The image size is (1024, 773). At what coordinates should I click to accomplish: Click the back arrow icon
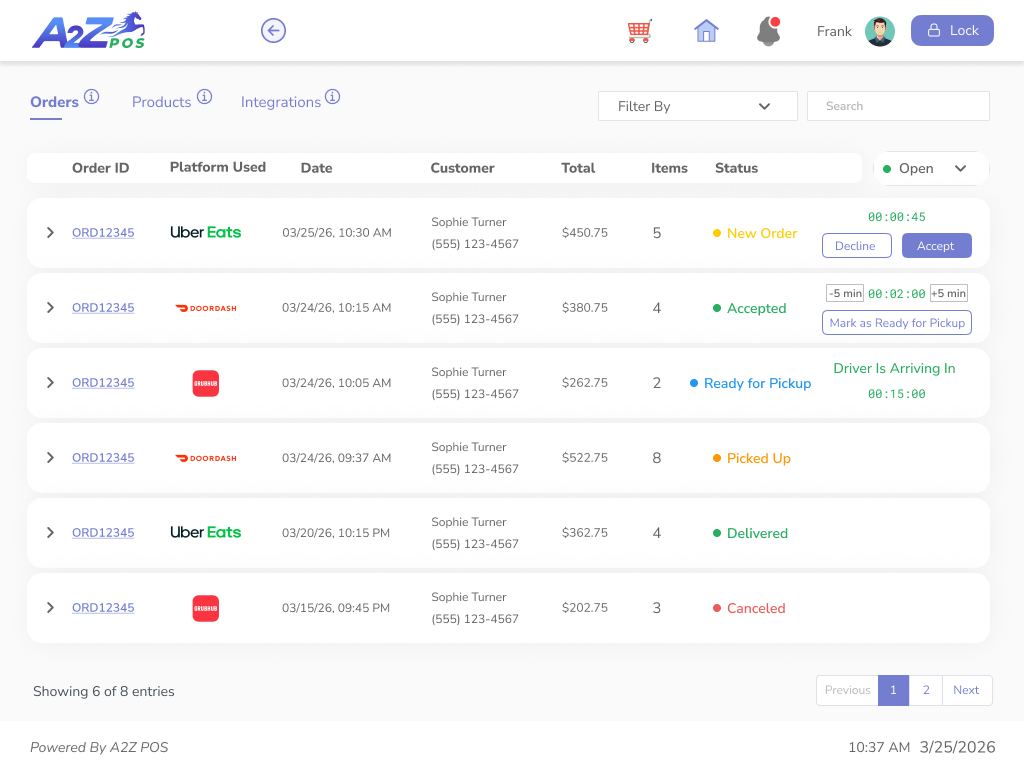tap(273, 30)
